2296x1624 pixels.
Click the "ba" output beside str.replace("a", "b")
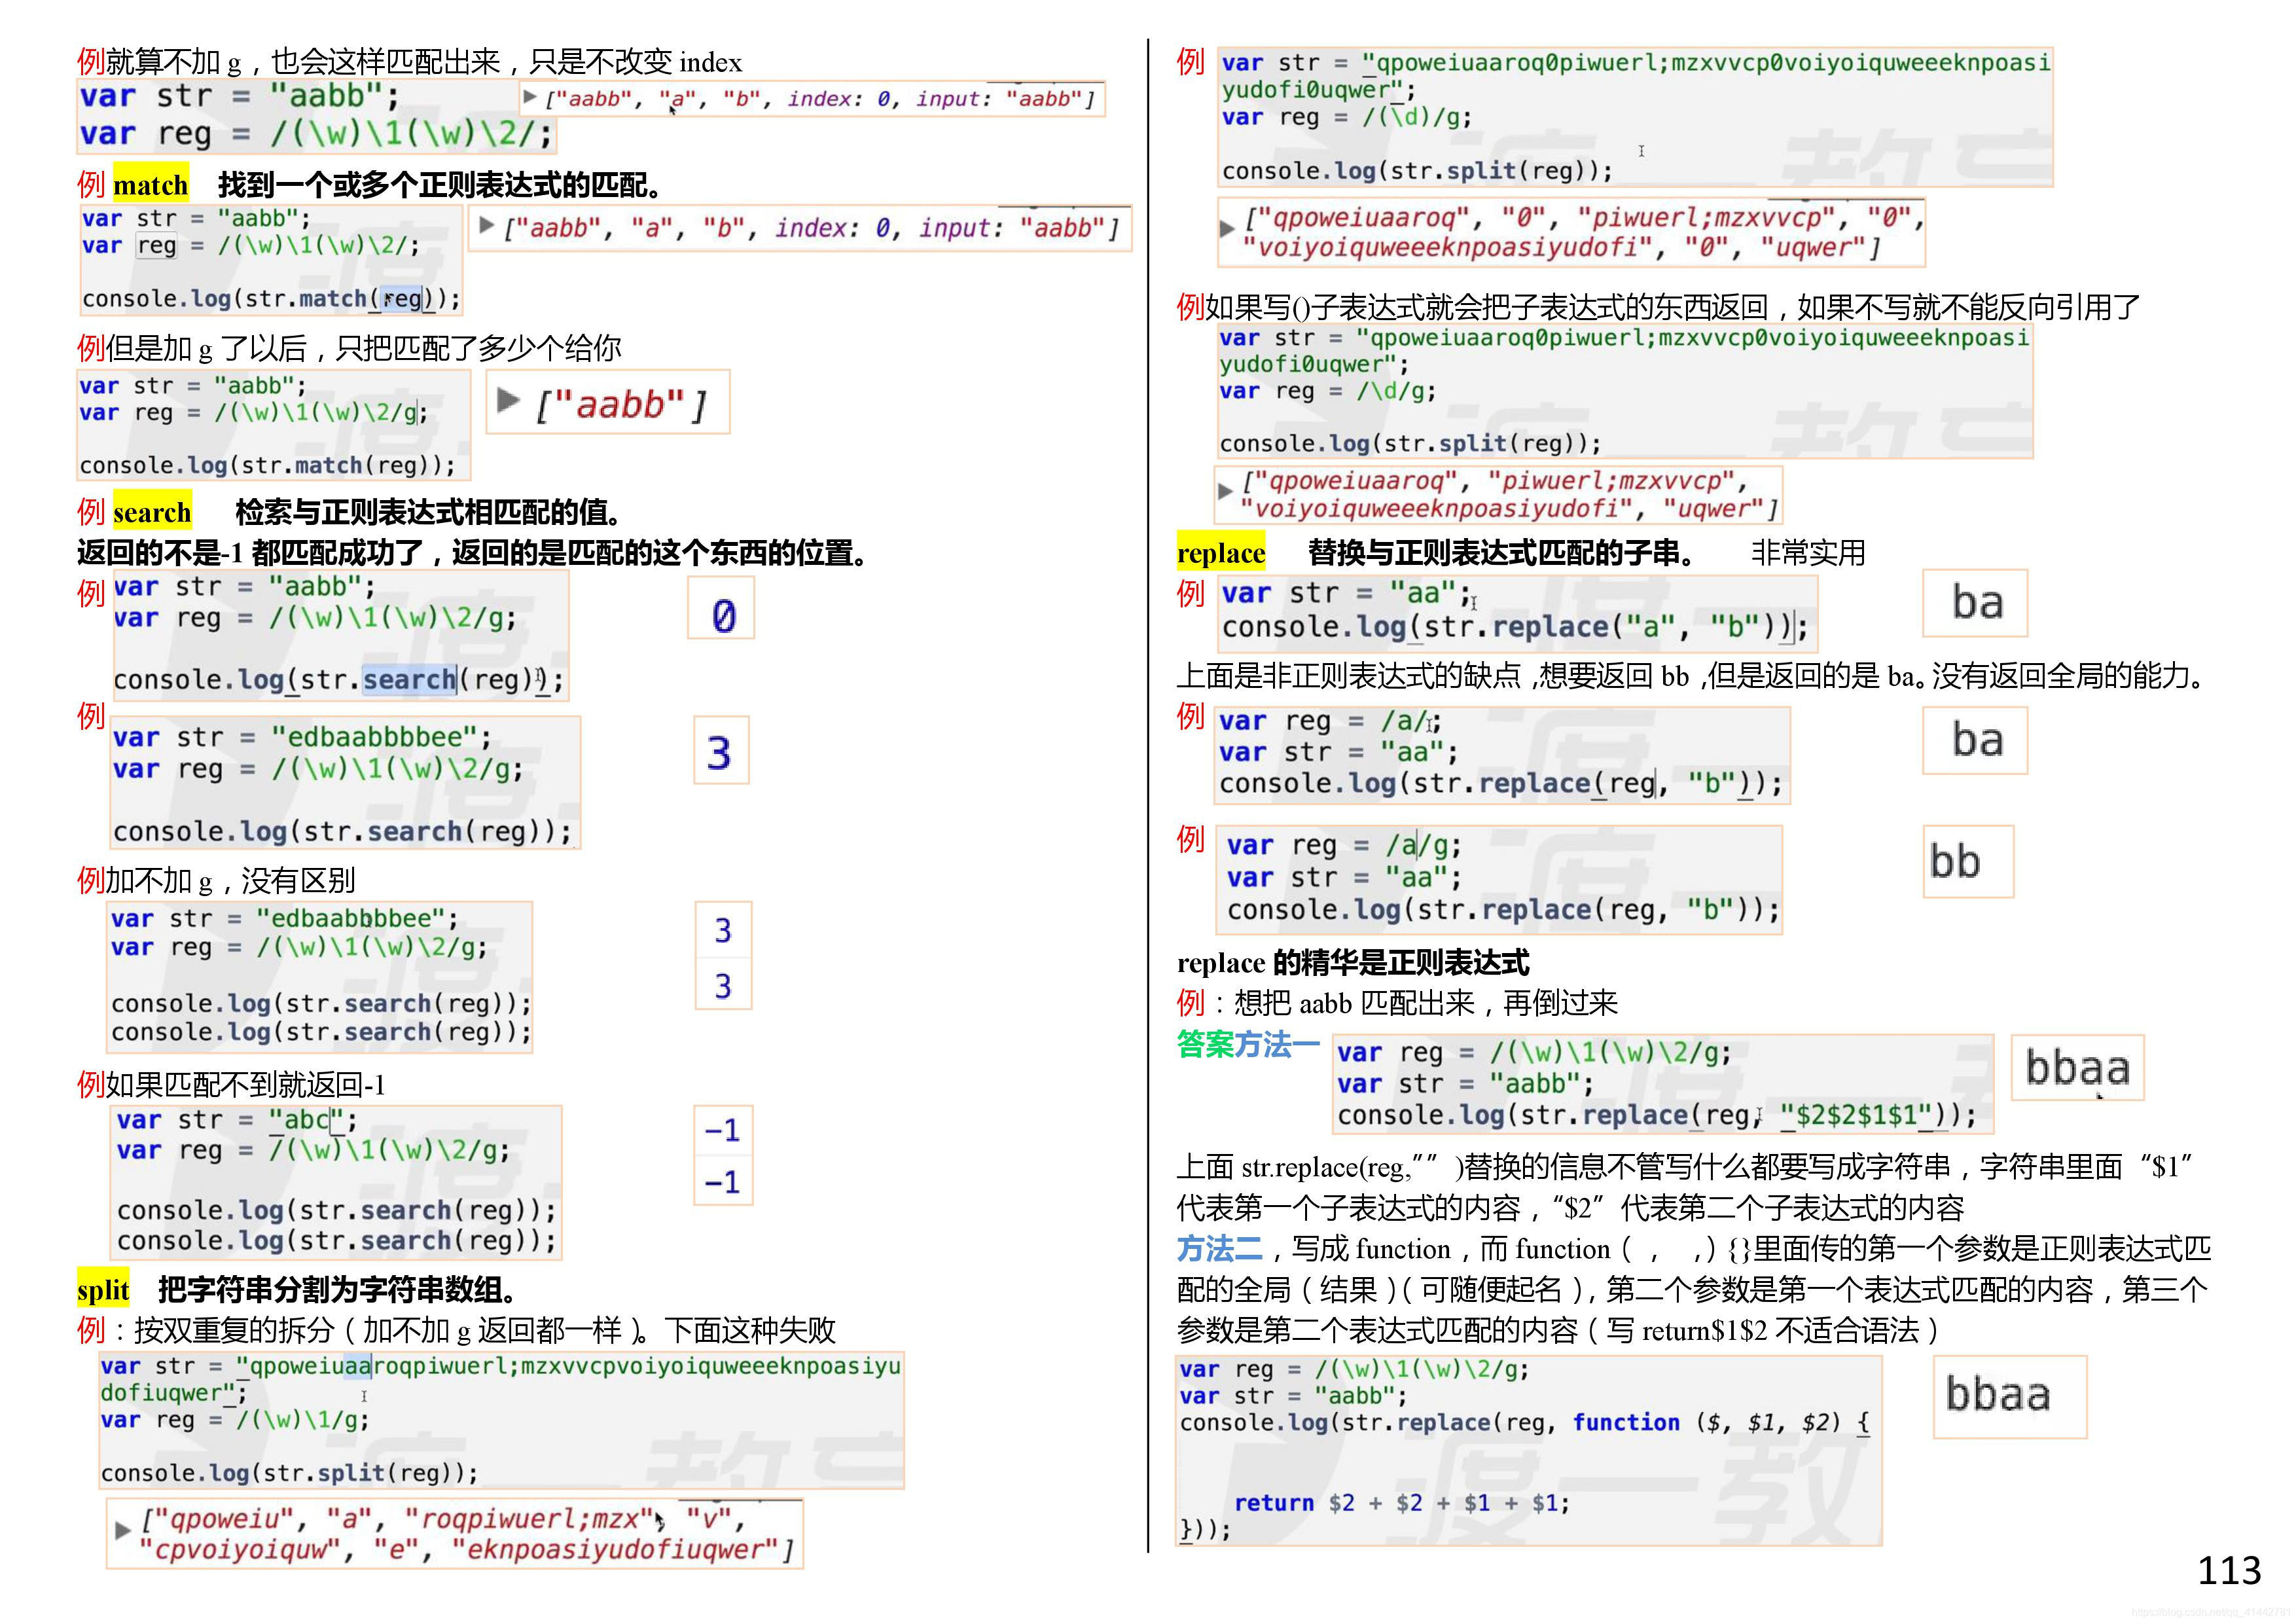pos(1975,603)
